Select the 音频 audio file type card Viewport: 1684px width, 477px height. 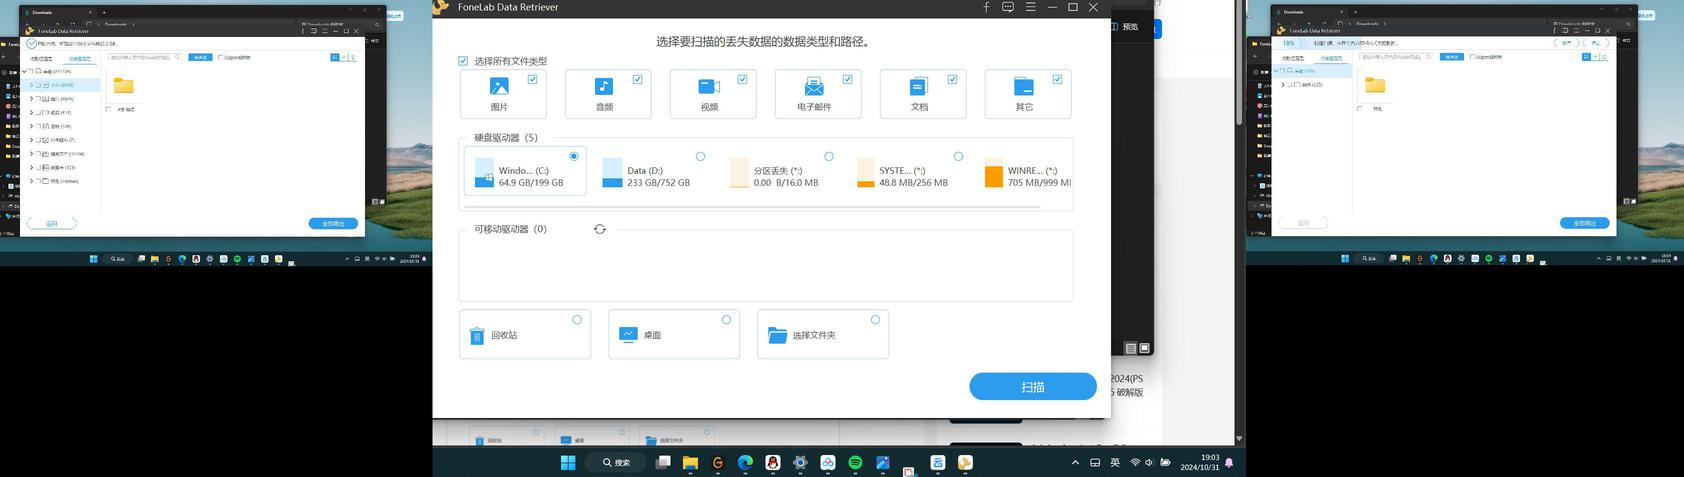608,94
